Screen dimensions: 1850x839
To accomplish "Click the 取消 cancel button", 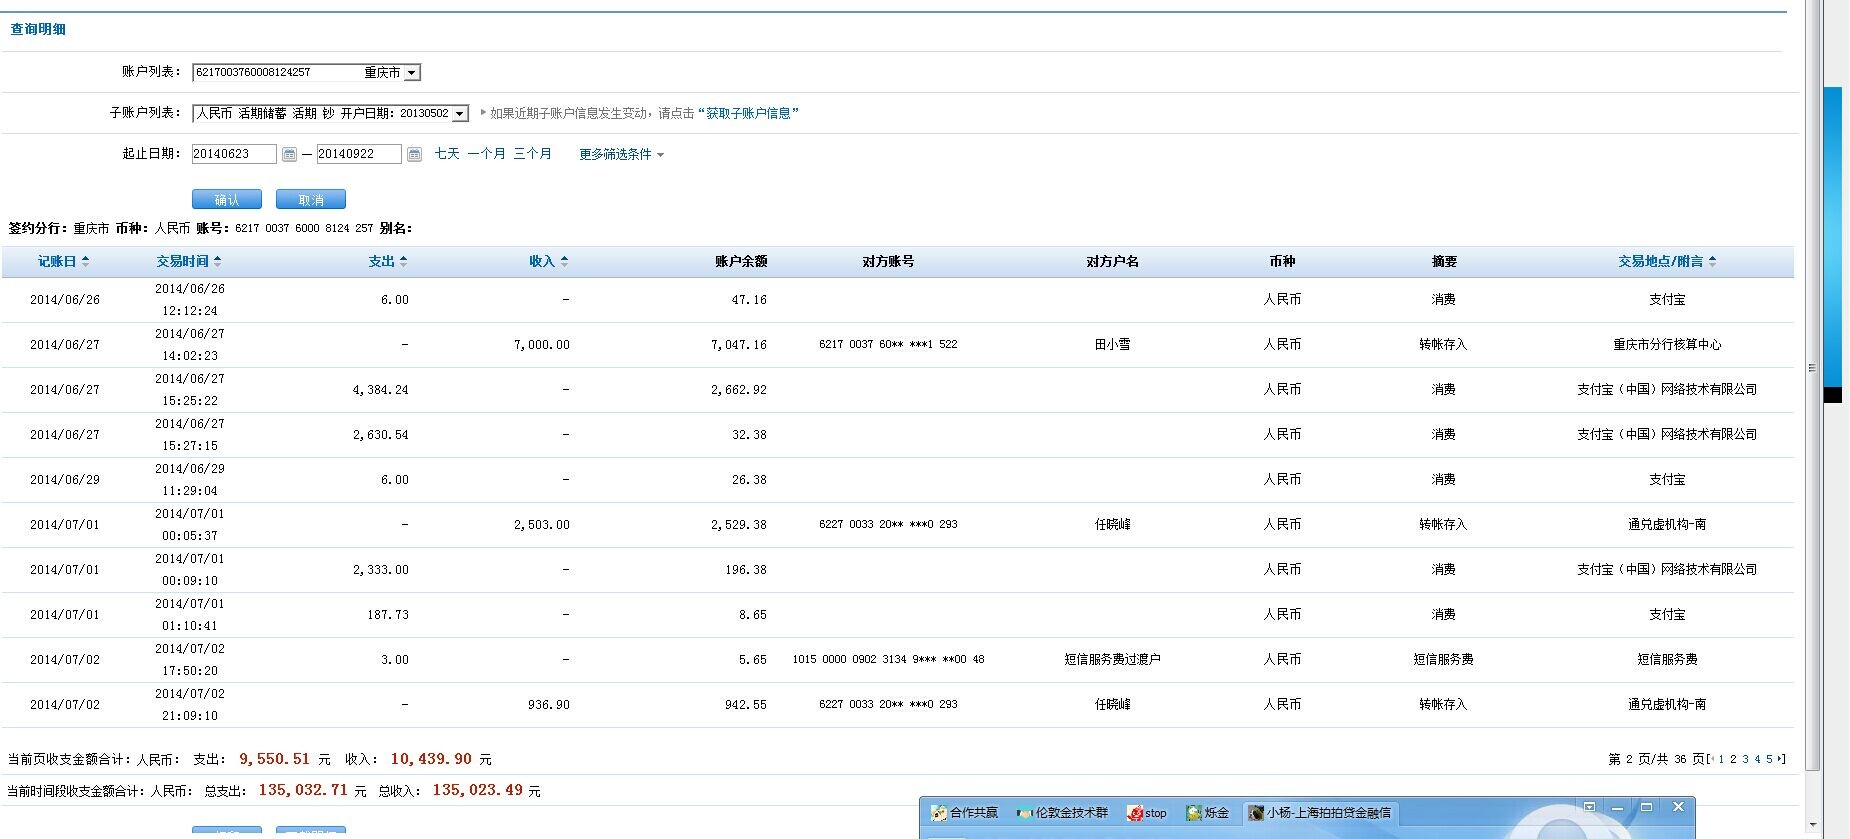I will coord(311,200).
